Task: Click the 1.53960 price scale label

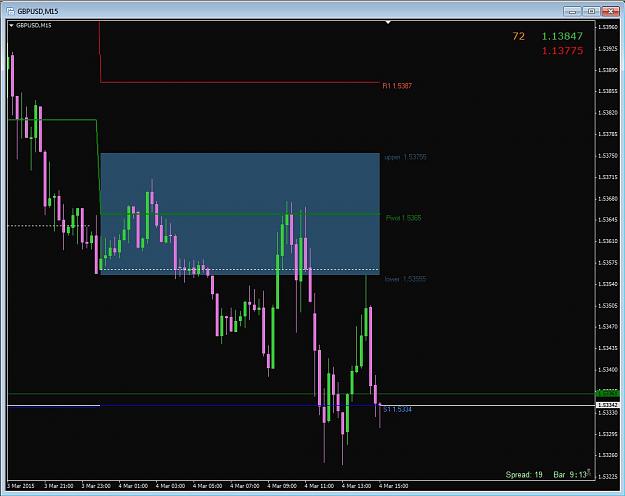Action: (608, 27)
